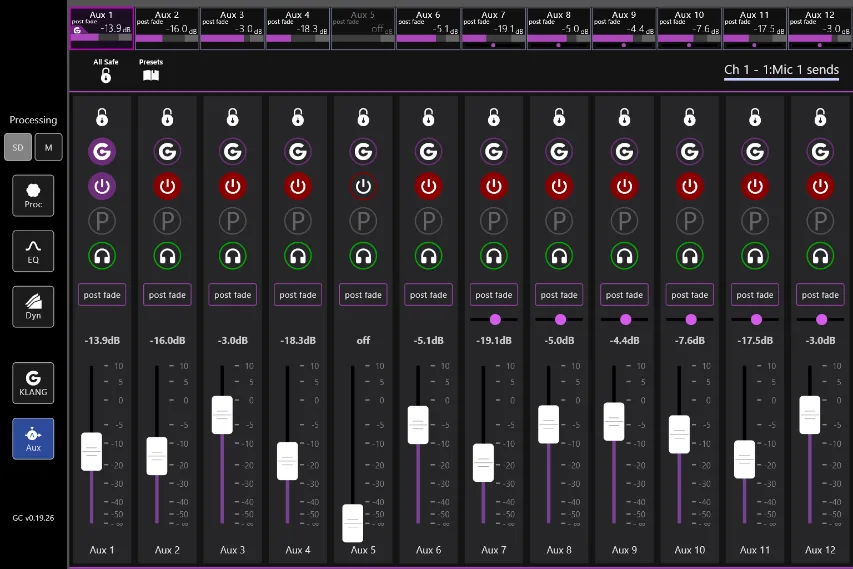Select the Aux 12 tab in top strip
Viewport: 853px width, 569px height.
click(820, 28)
